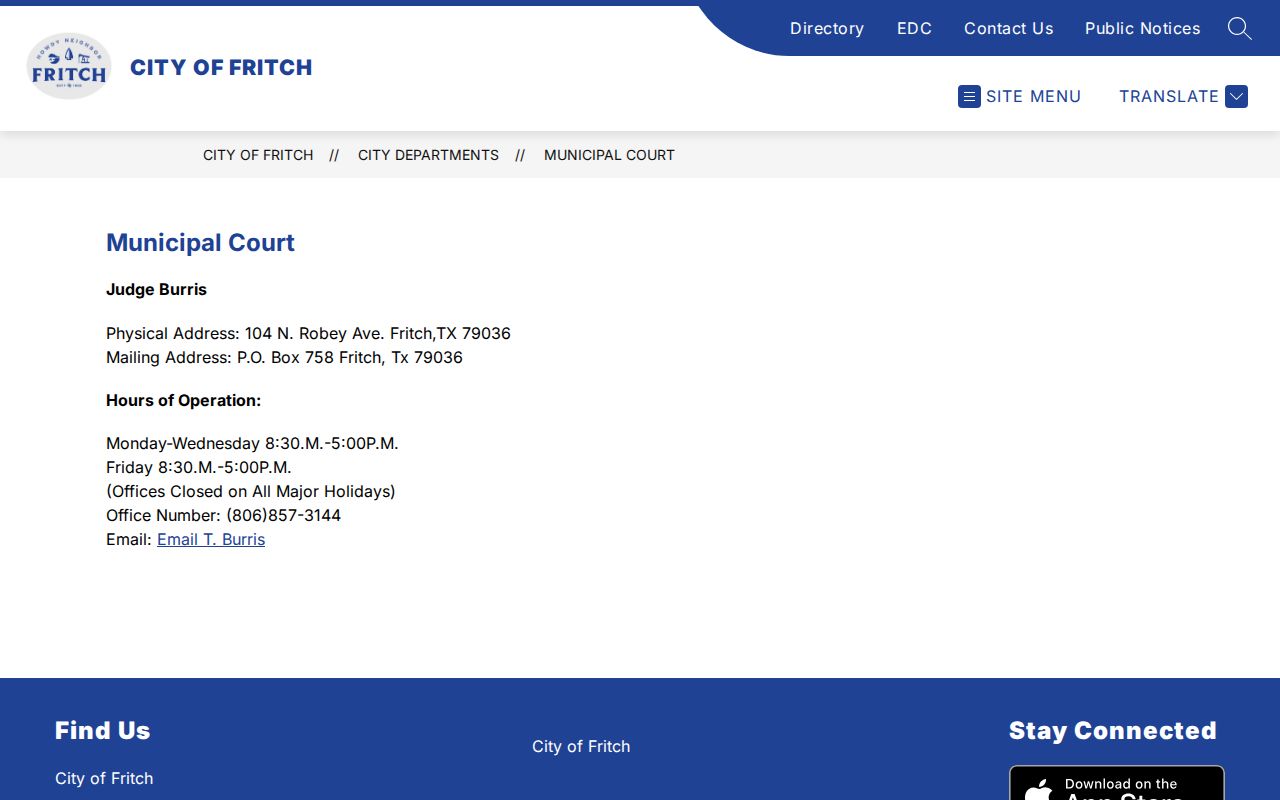Viewport: 1280px width, 800px height.
Task: Click the Monday-Wednesday hours line
Action: [252, 443]
